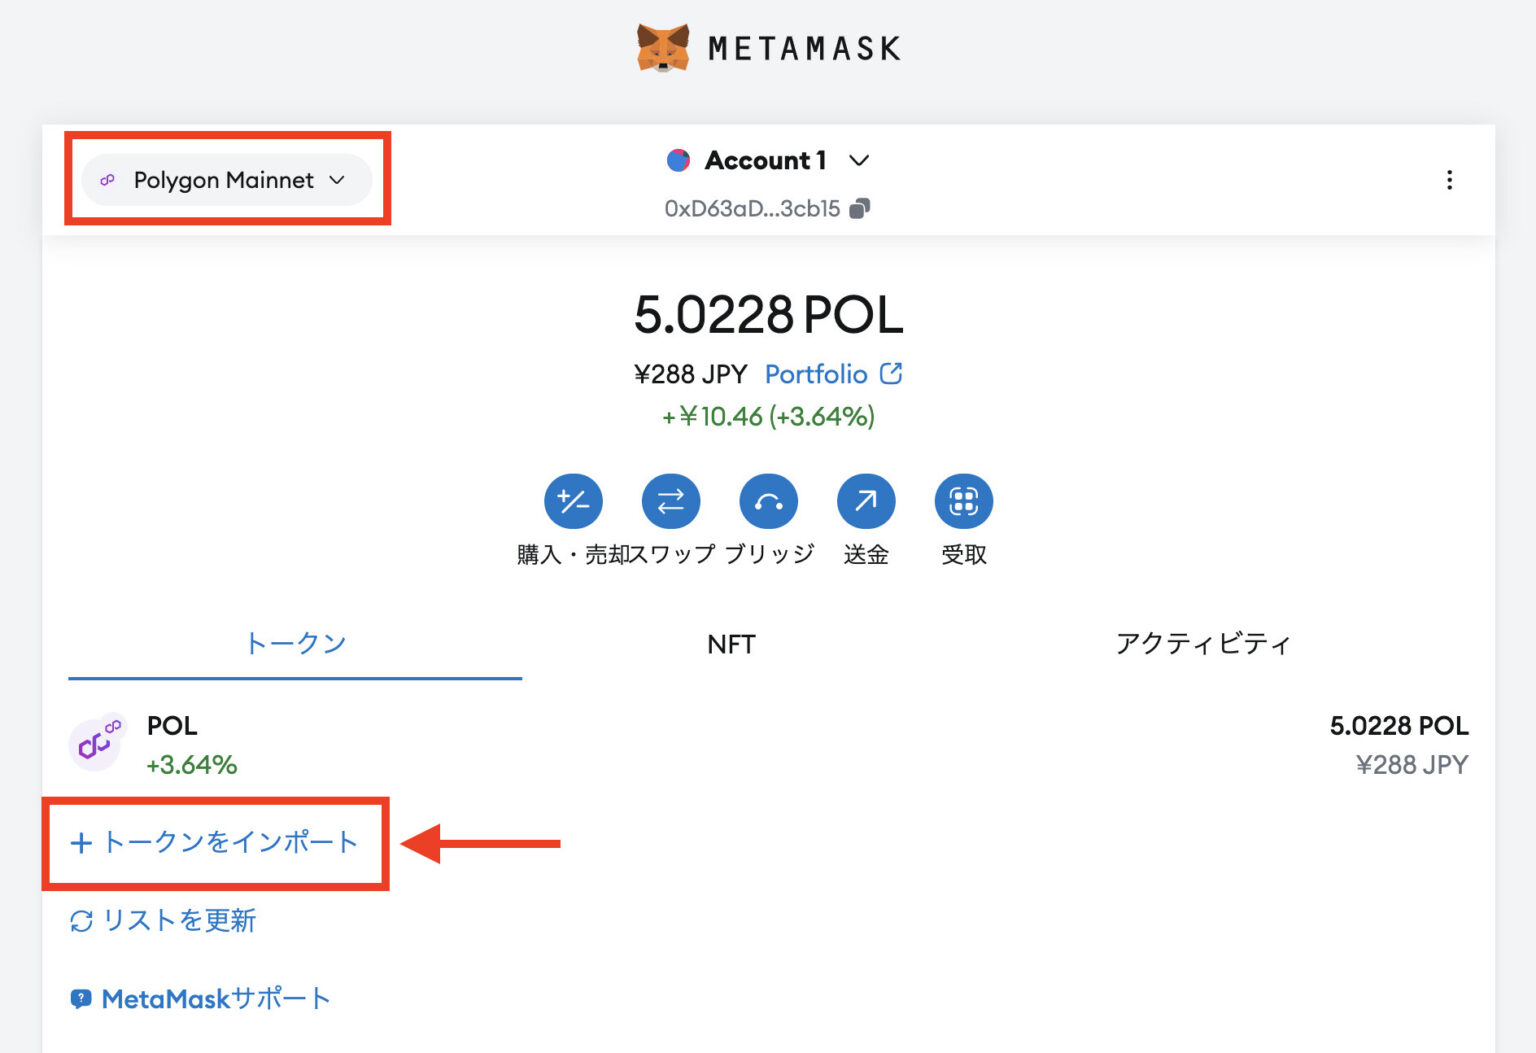
Task: Select the 送金 (send) icon
Action: tap(865, 501)
